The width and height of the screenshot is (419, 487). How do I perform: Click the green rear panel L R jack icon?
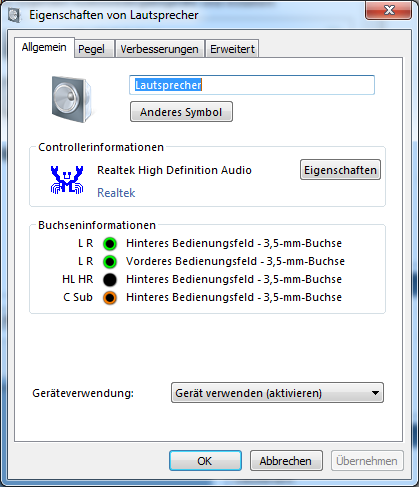[x=110, y=244]
